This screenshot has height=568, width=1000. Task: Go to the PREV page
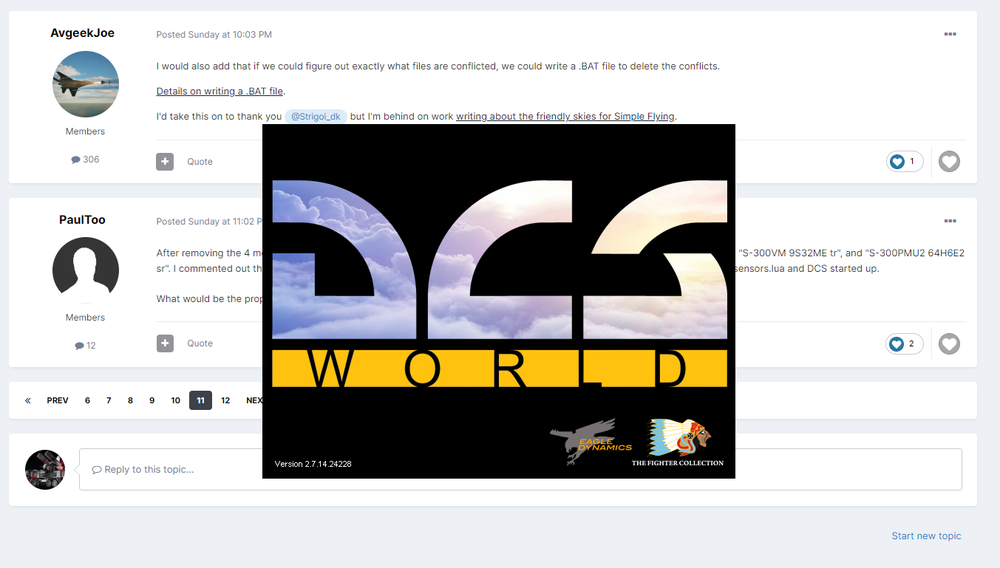click(x=57, y=400)
